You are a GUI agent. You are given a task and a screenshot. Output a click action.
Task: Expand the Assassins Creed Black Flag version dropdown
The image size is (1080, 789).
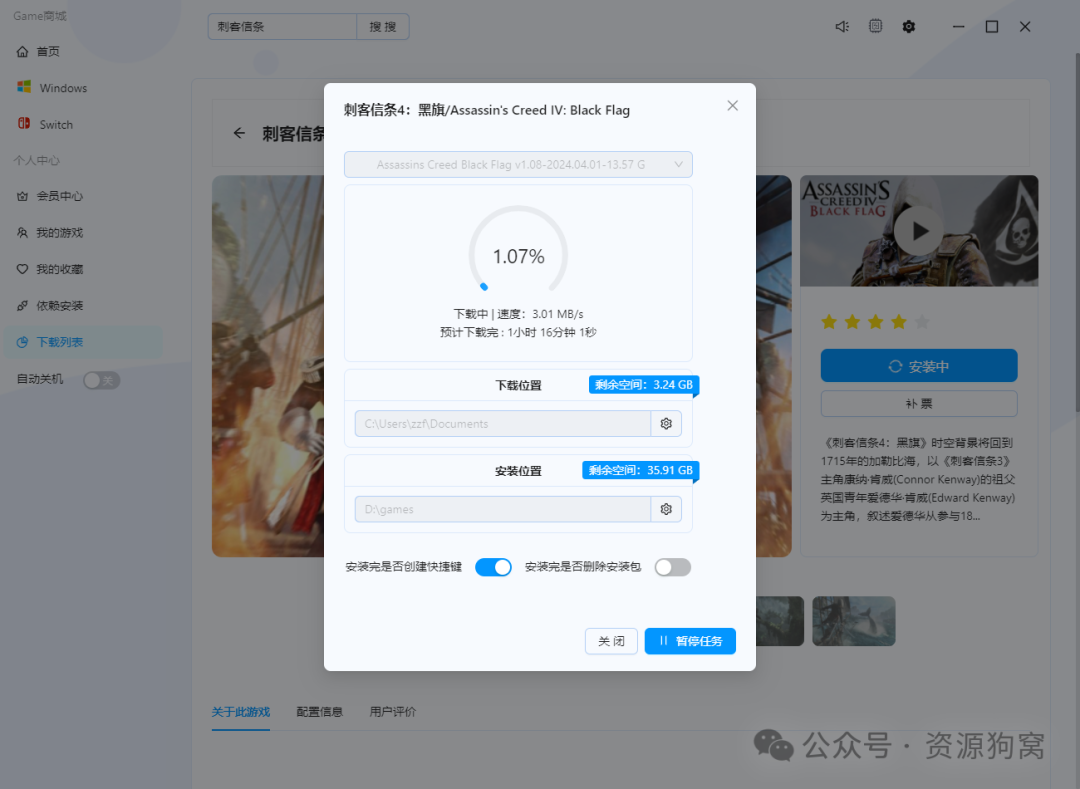[x=518, y=165]
